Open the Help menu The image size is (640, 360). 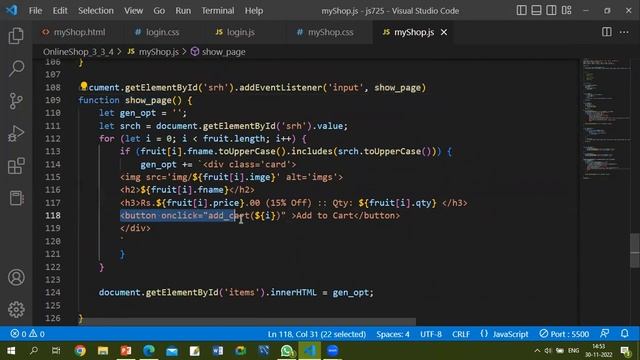[253, 11]
